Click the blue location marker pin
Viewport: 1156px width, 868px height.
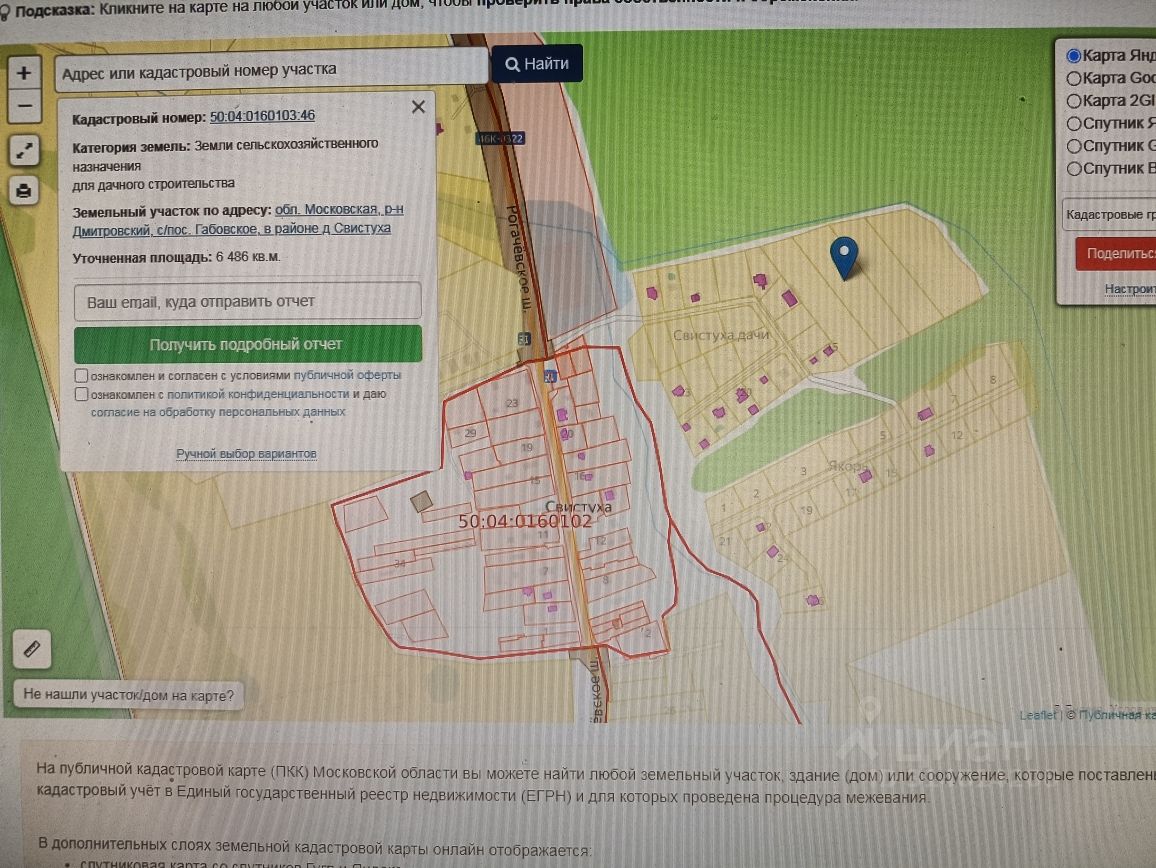pyautogui.click(x=844, y=257)
